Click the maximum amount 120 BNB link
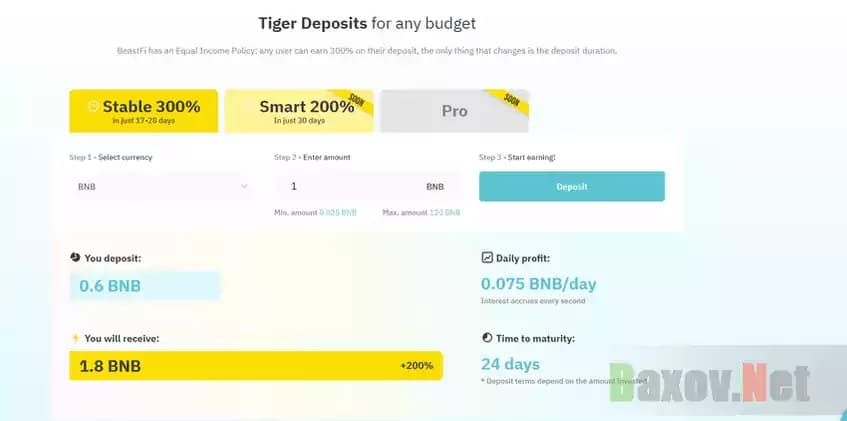847x421 pixels. [445, 212]
